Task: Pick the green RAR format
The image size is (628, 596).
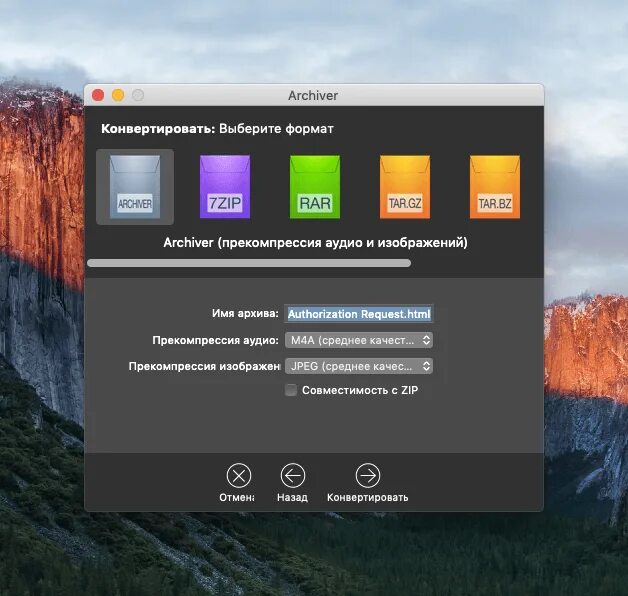Action: [315, 187]
